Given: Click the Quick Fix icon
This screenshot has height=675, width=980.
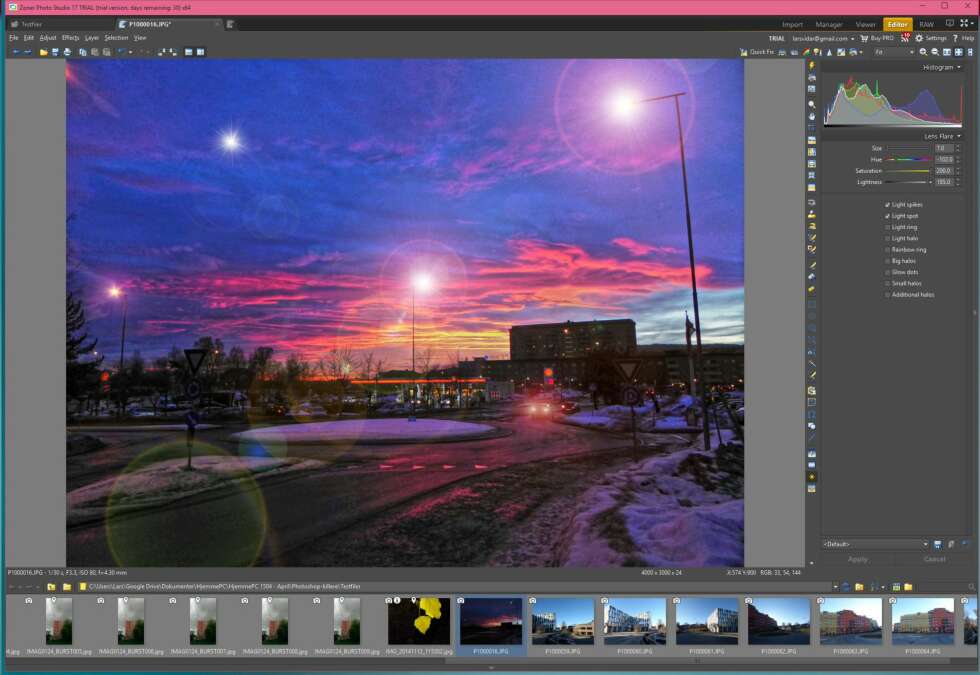Looking at the screenshot, I should pyautogui.click(x=743, y=52).
